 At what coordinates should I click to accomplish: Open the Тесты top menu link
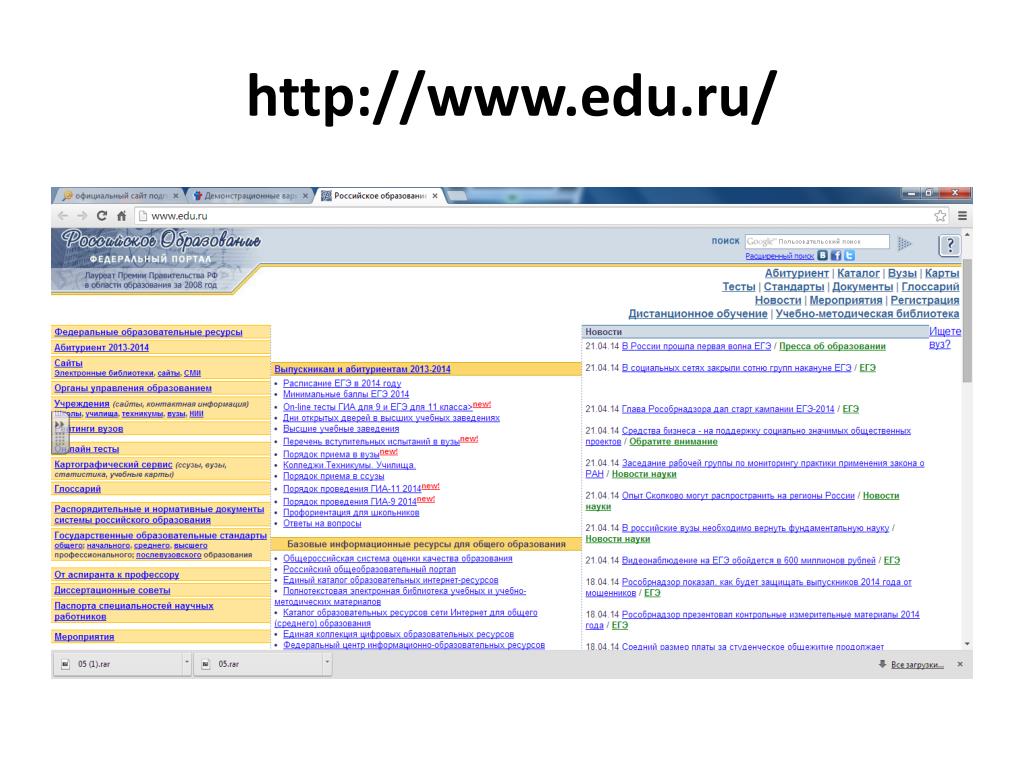pos(739,287)
